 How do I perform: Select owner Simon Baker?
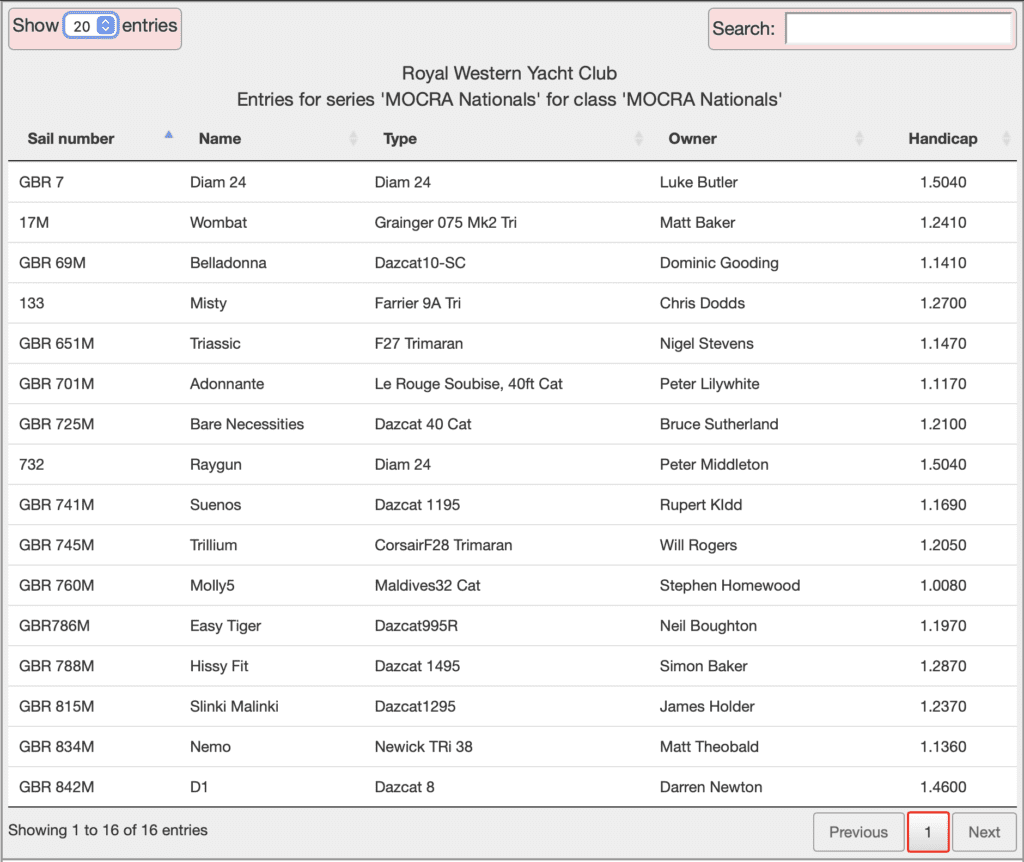pos(703,666)
